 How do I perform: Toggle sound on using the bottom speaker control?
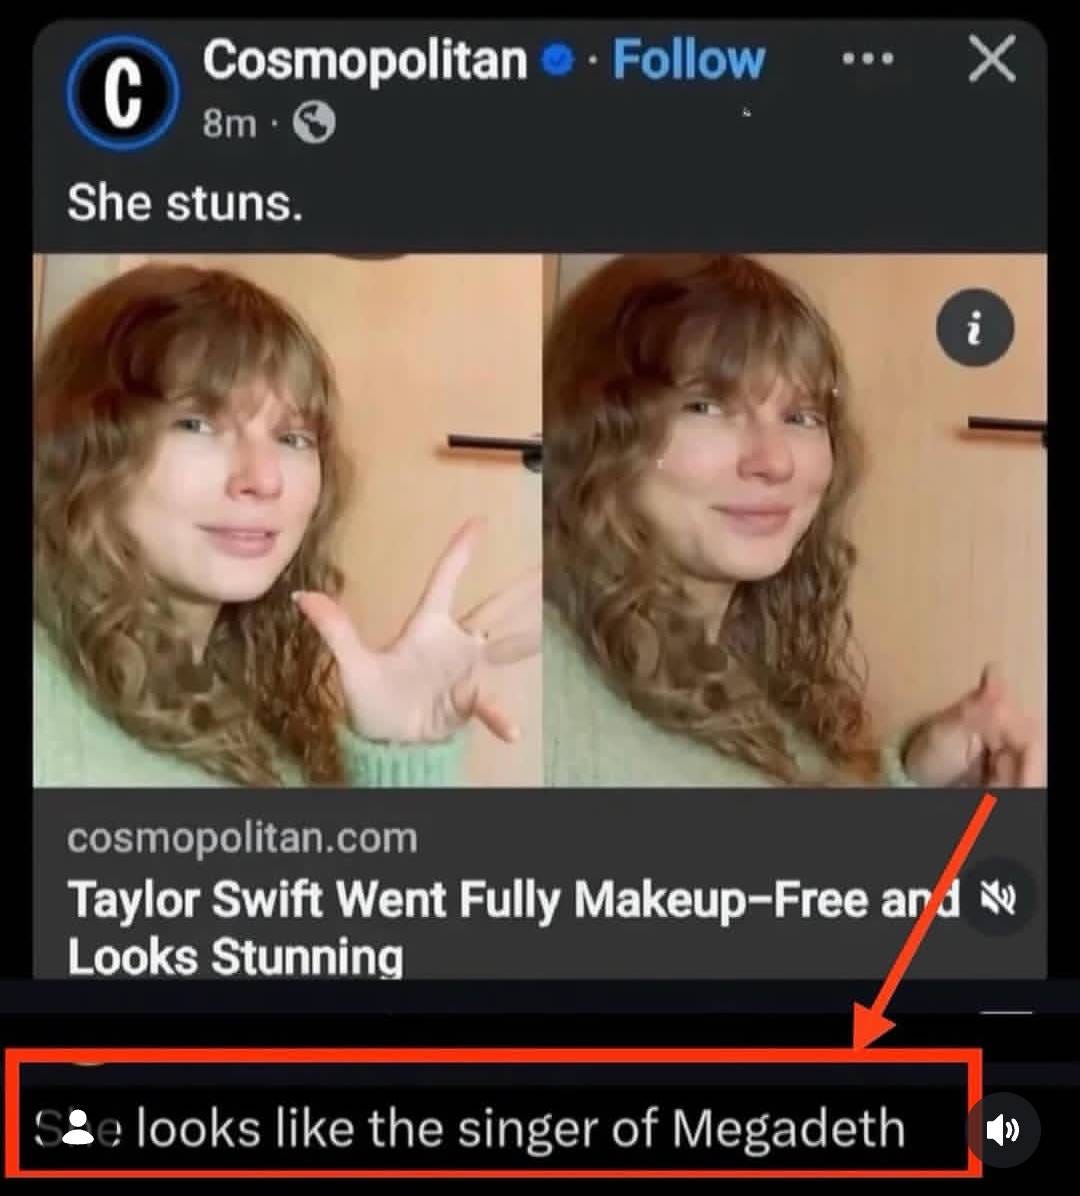tap(1006, 1130)
